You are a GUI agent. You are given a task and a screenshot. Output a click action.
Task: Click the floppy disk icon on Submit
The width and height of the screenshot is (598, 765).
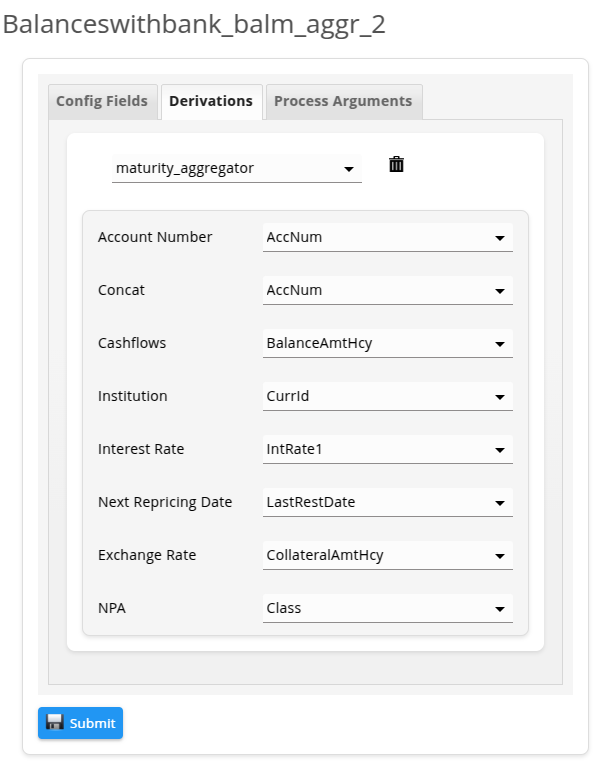tap(55, 722)
